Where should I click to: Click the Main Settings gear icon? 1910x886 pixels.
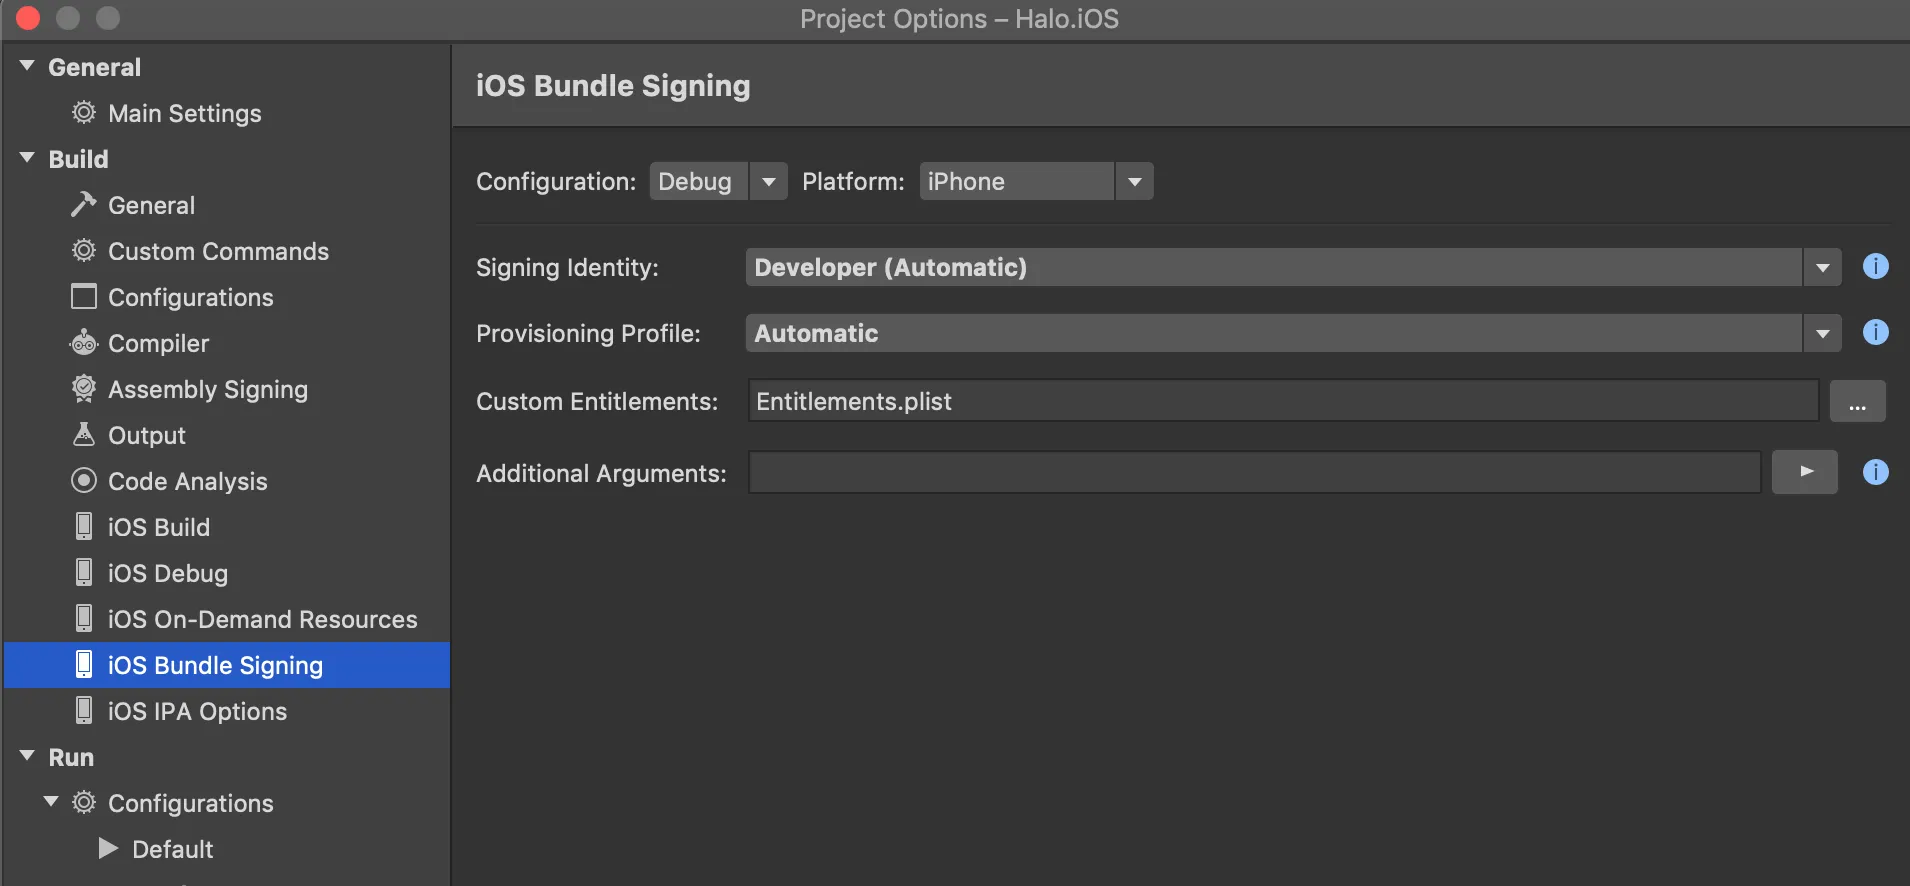[84, 113]
